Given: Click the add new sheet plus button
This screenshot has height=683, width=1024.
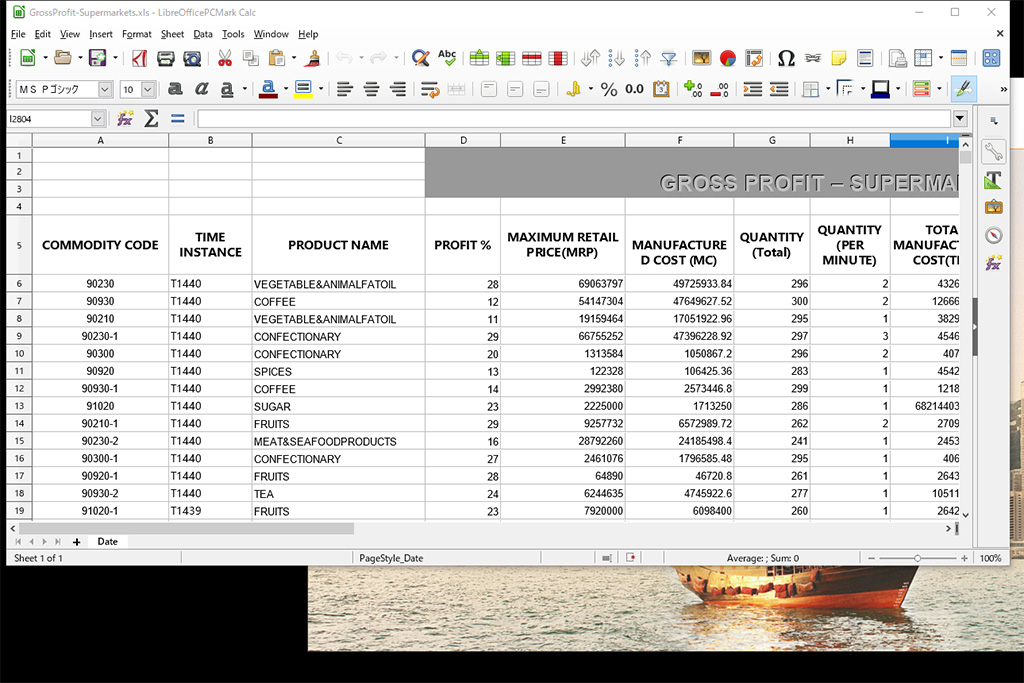Looking at the screenshot, I should pyautogui.click(x=77, y=541).
